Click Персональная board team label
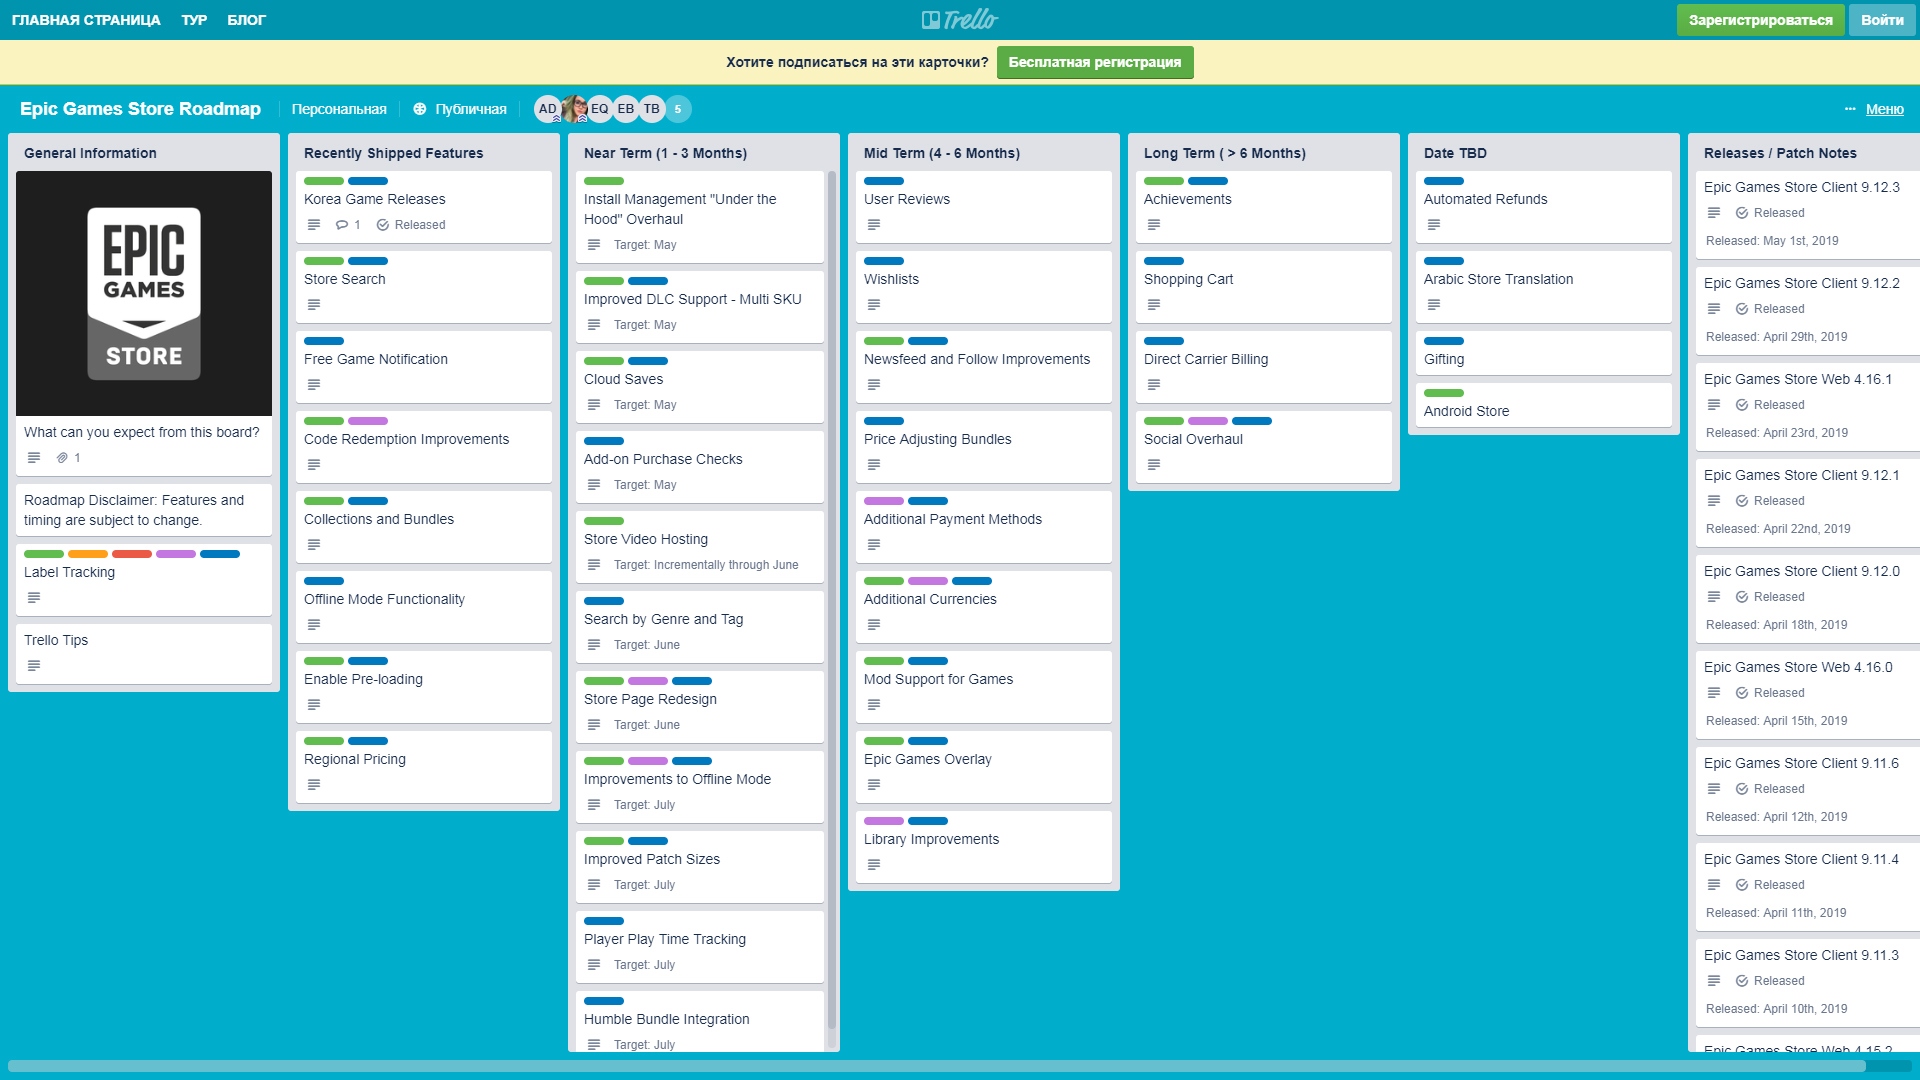Screen dimensions: 1920x1080 click(x=339, y=109)
